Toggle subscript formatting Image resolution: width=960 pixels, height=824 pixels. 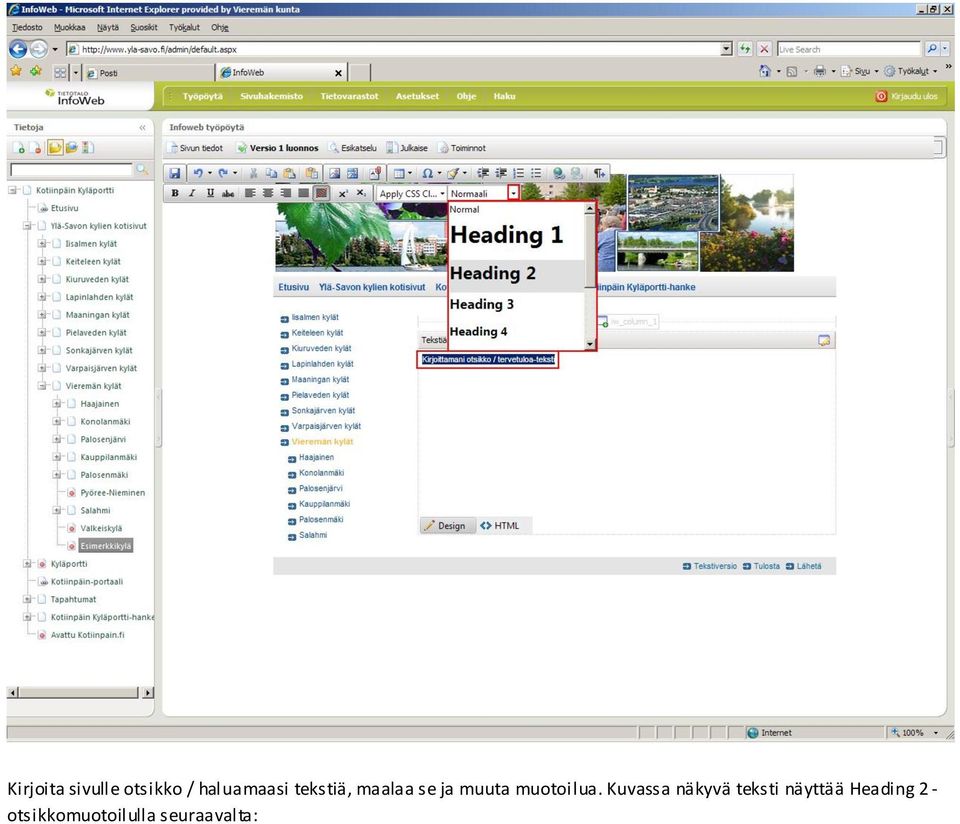[x=361, y=193]
